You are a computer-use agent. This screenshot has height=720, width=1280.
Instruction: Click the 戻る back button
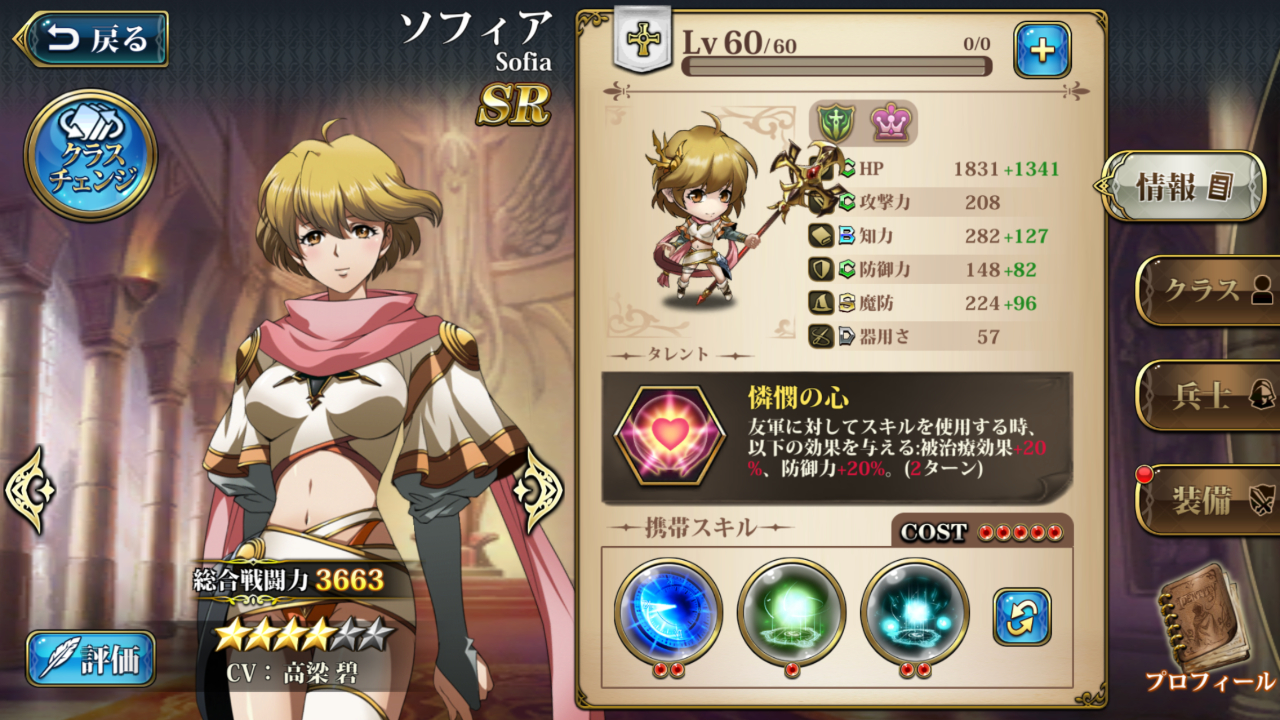click(91, 39)
